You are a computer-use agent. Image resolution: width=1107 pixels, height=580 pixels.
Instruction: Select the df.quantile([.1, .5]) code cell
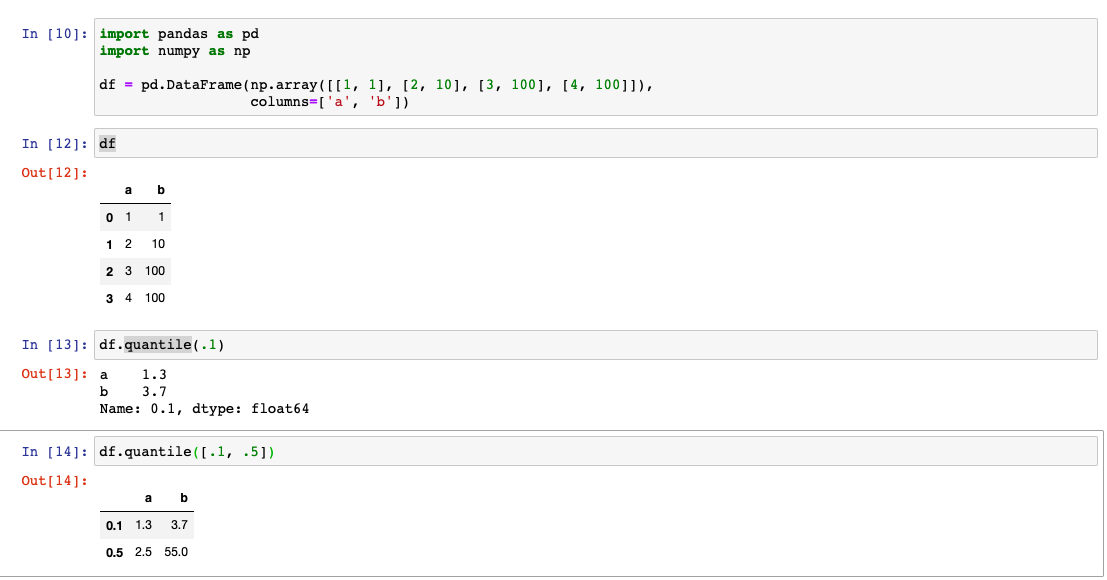pos(400,450)
